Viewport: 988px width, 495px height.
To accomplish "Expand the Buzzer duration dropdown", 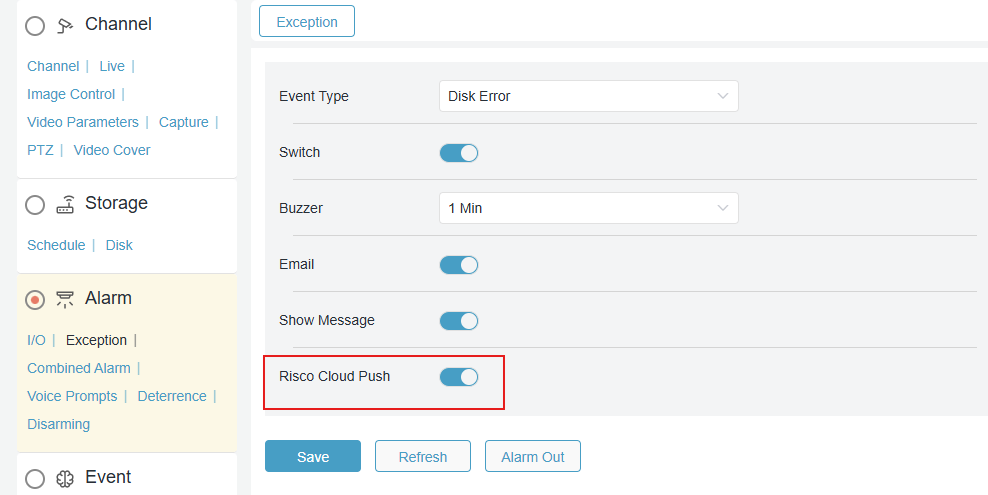I will coord(588,209).
